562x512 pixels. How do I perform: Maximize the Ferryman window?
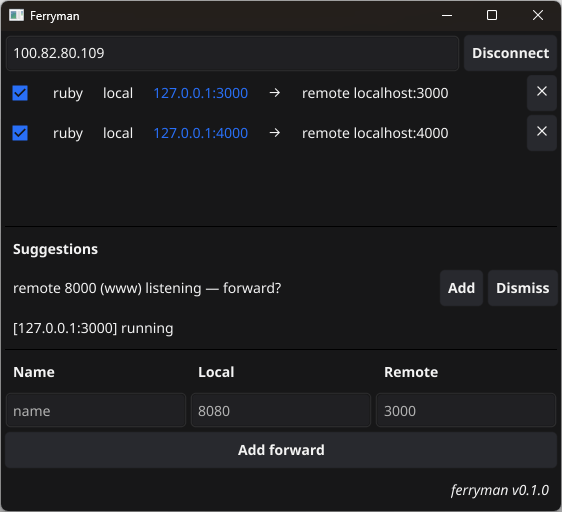coord(492,15)
